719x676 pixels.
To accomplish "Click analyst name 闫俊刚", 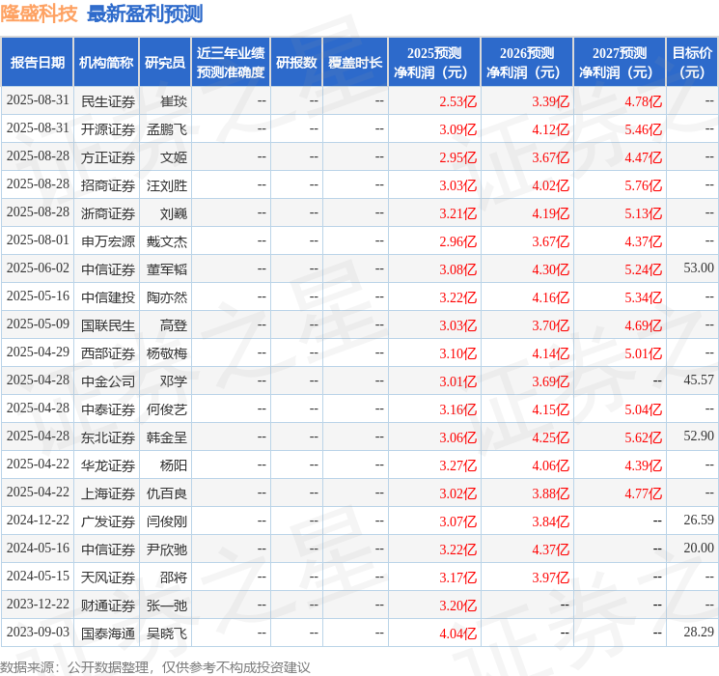I will tap(166, 521).
